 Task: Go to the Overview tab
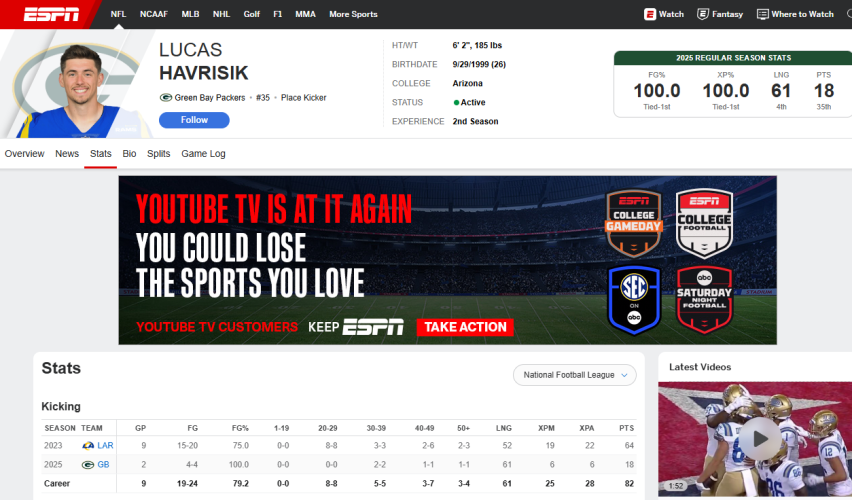(x=24, y=154)
